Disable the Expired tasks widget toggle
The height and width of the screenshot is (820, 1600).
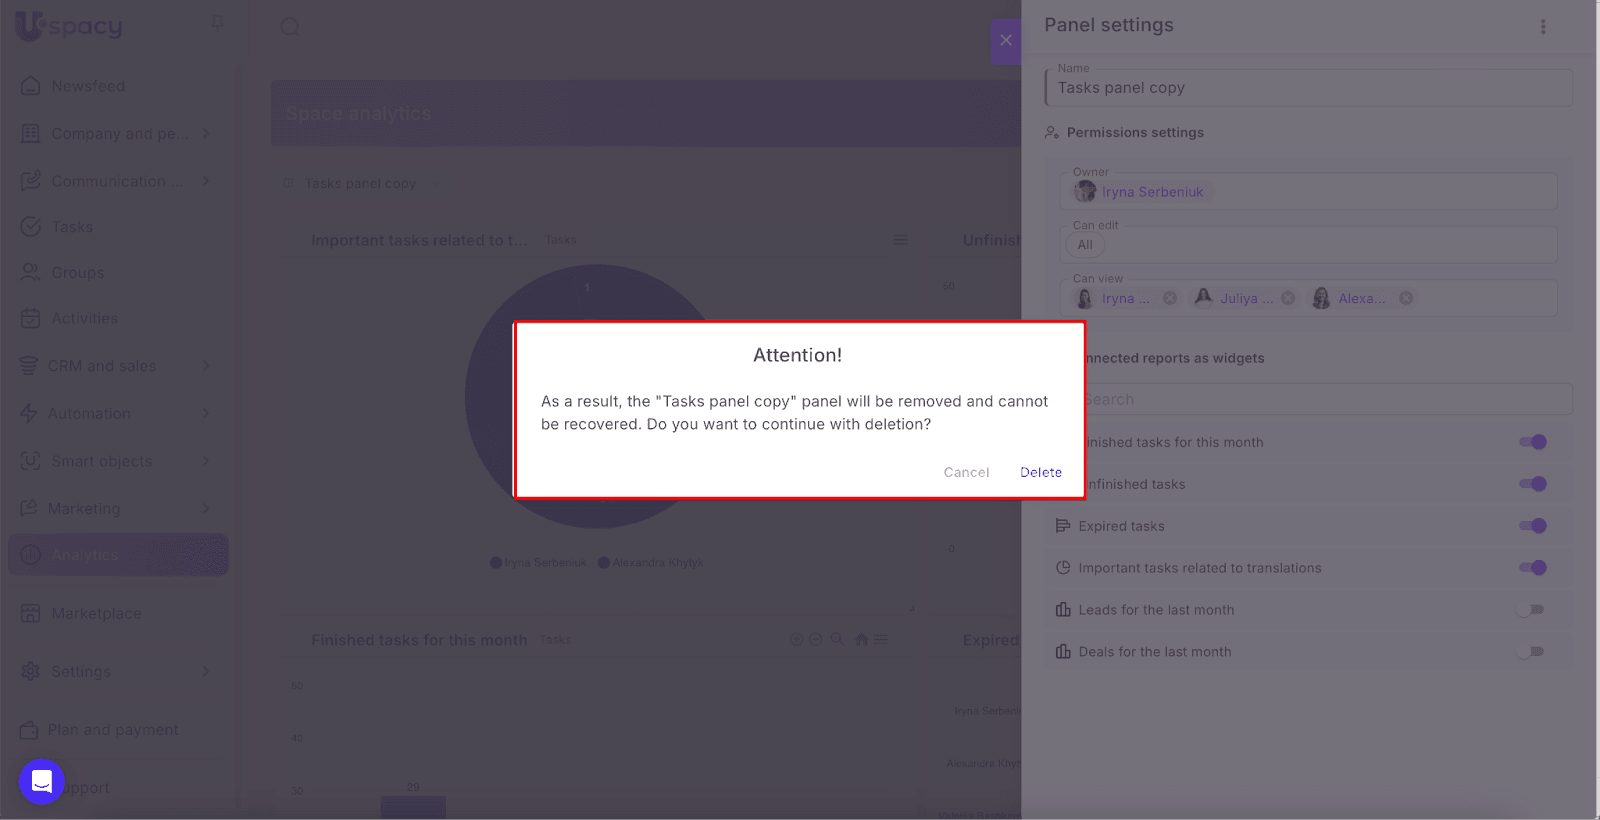(1532, 526)
